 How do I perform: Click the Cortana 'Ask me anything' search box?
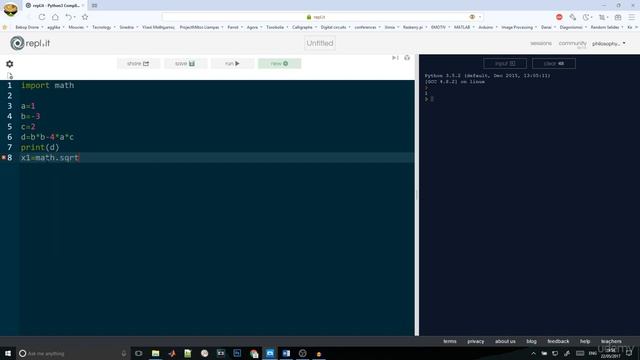(x=73, y=353)
